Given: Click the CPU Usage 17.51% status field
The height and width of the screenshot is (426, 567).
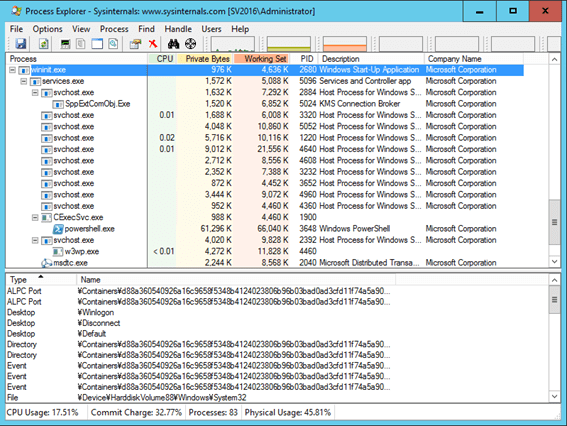Looking at the screenshot, I should pos(46,413).
